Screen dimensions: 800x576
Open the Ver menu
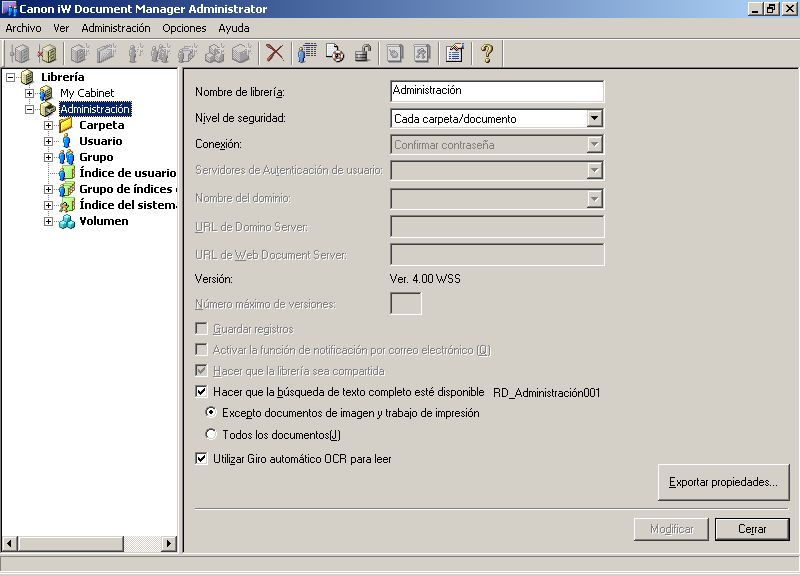pos(61,28)
